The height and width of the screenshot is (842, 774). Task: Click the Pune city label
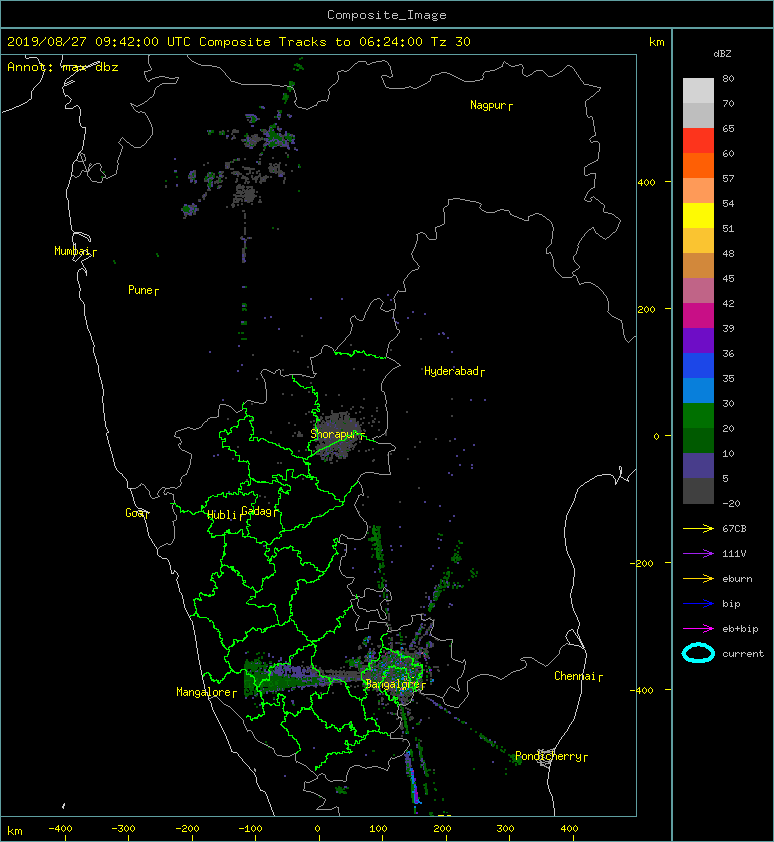(140, 290)
